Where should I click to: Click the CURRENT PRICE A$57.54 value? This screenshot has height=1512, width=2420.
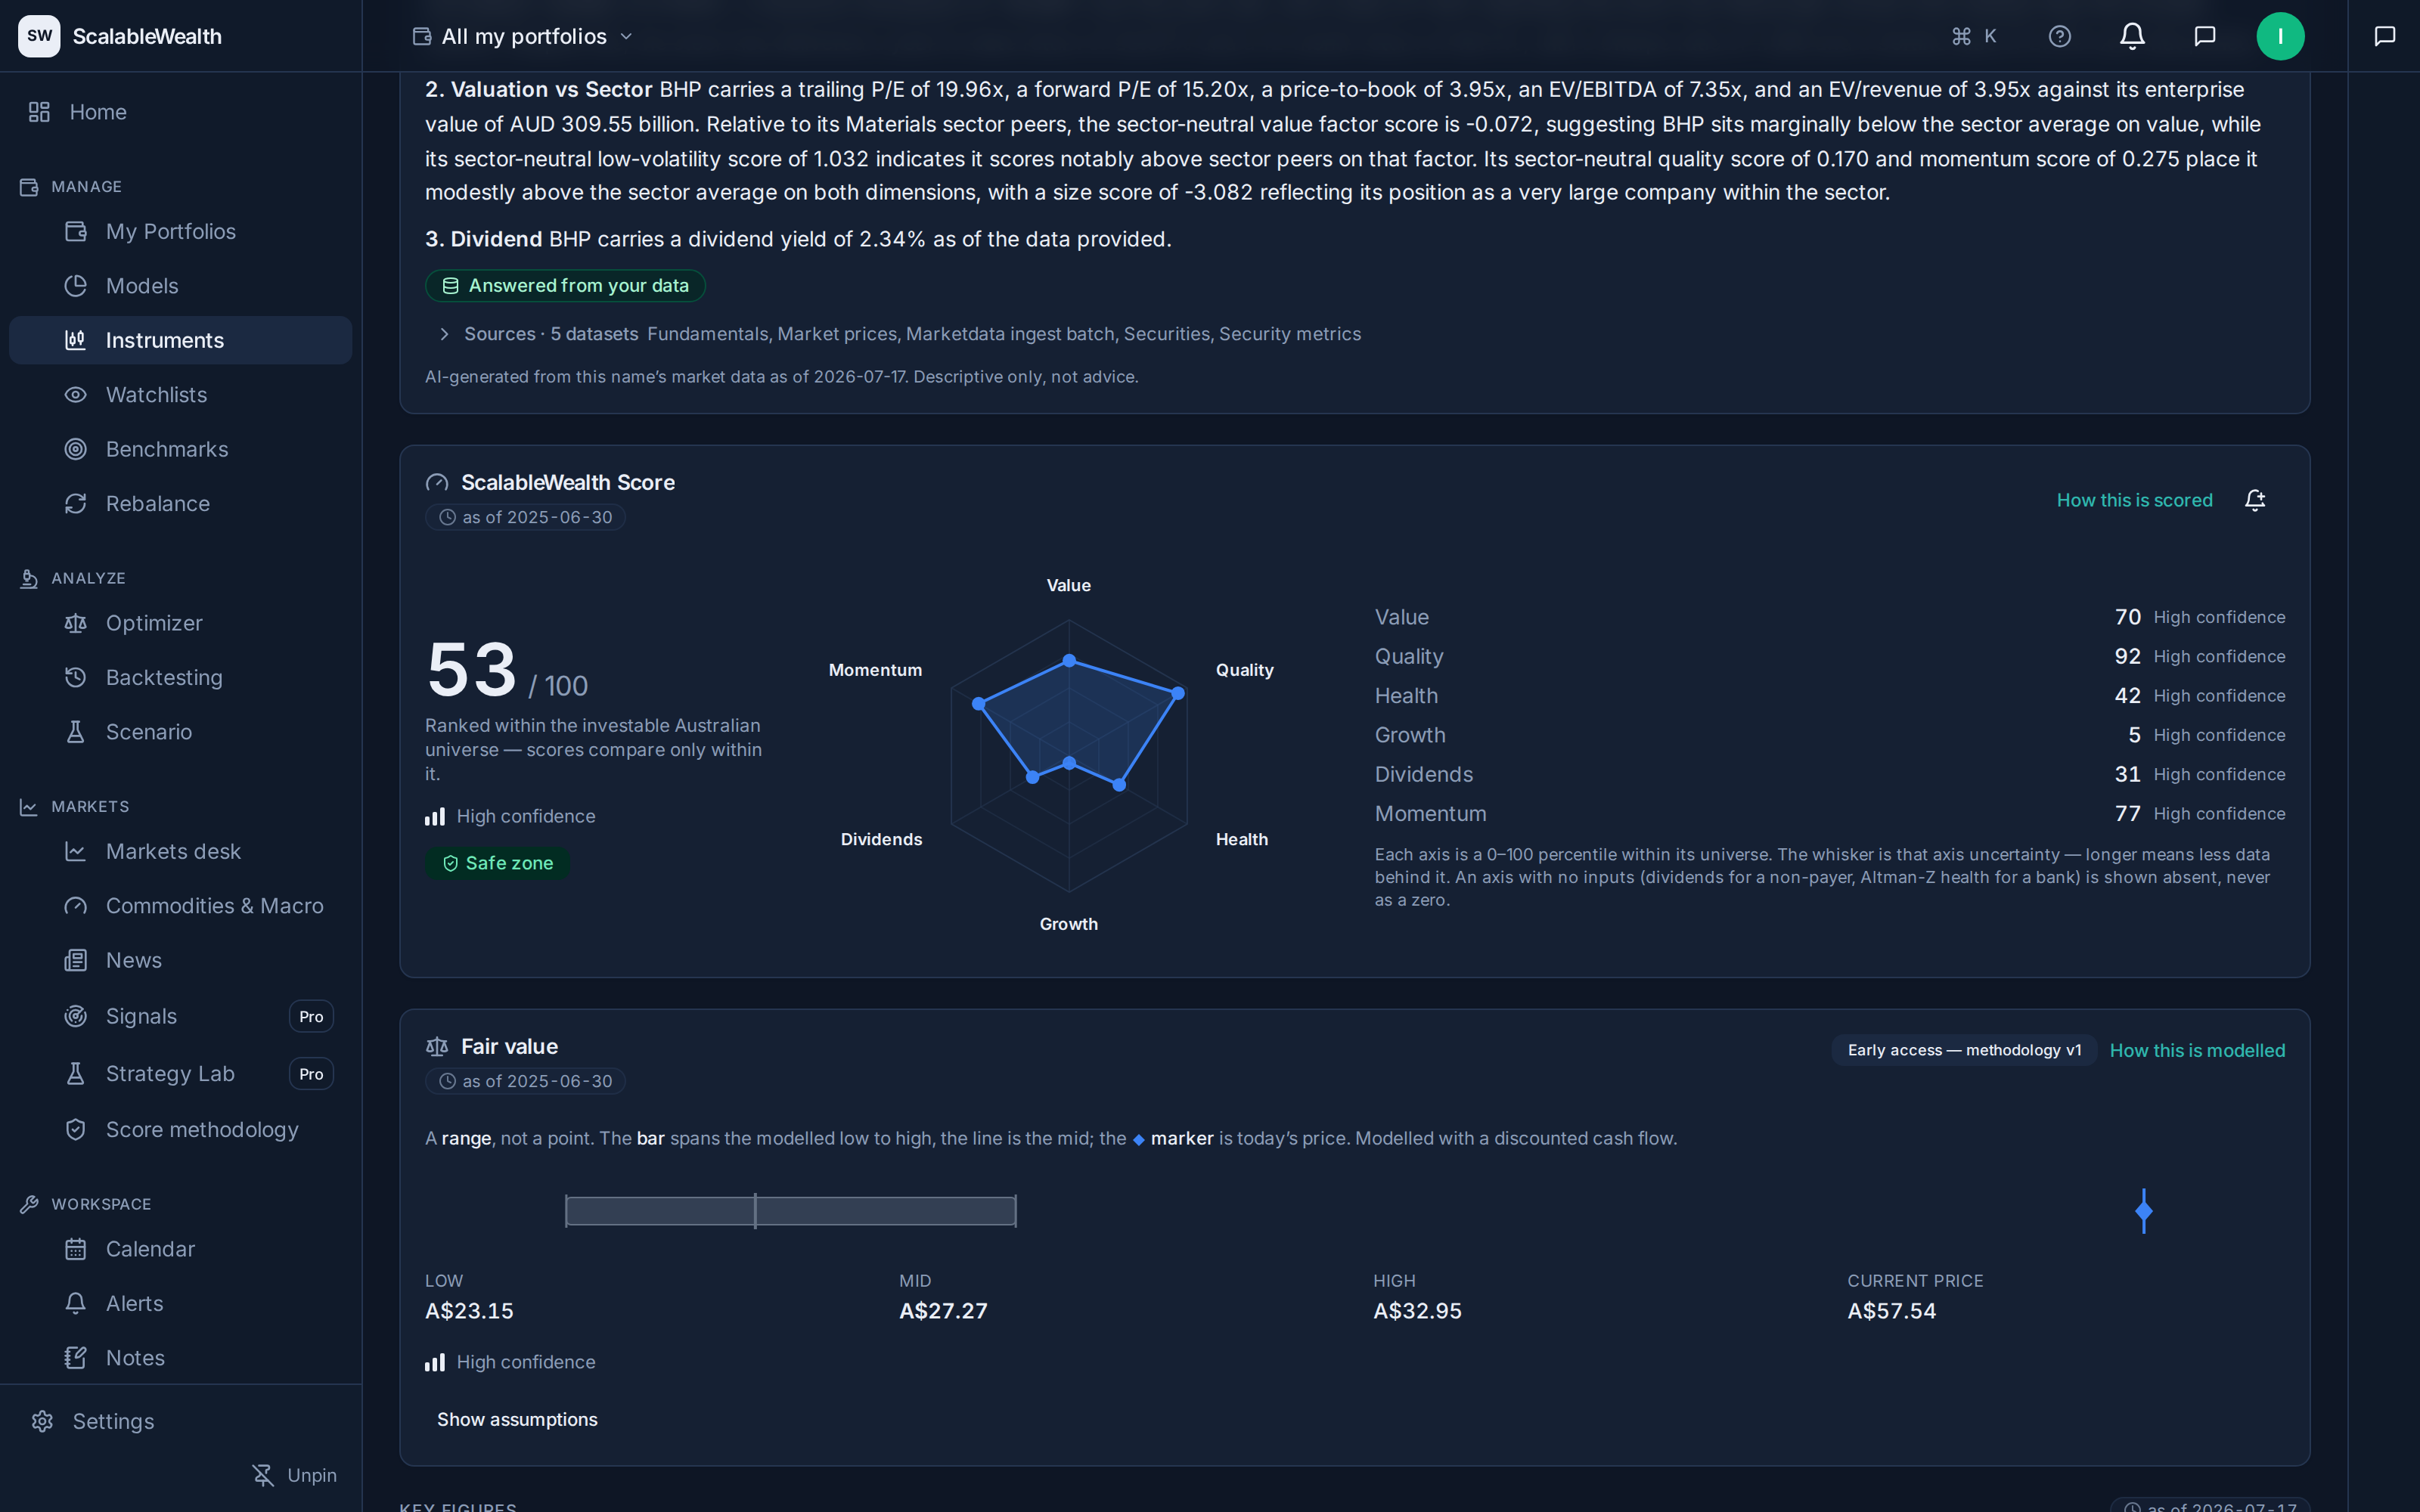pyautogui.click(x=1891, y=1311)
